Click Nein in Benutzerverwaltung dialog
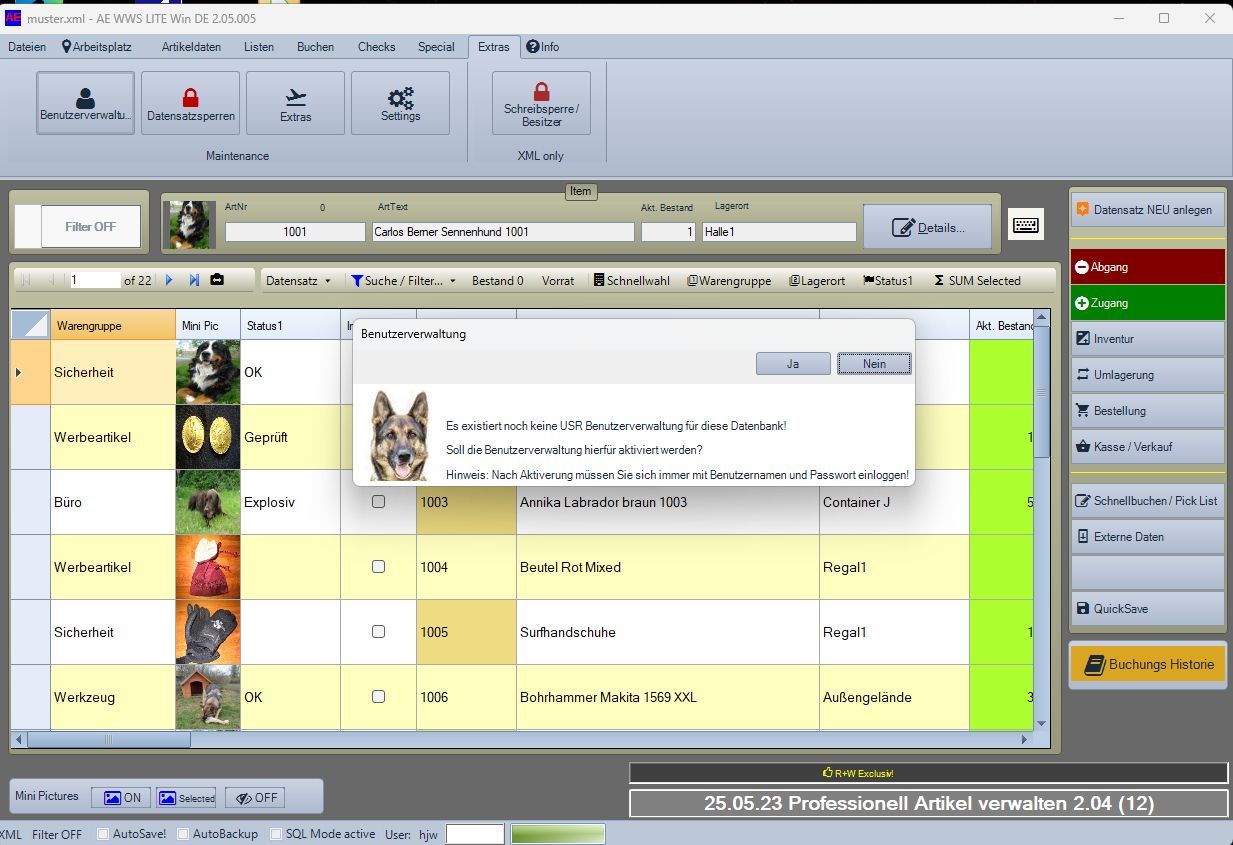This screenshot has width=1233, height=845. click(x=874, y=364)
